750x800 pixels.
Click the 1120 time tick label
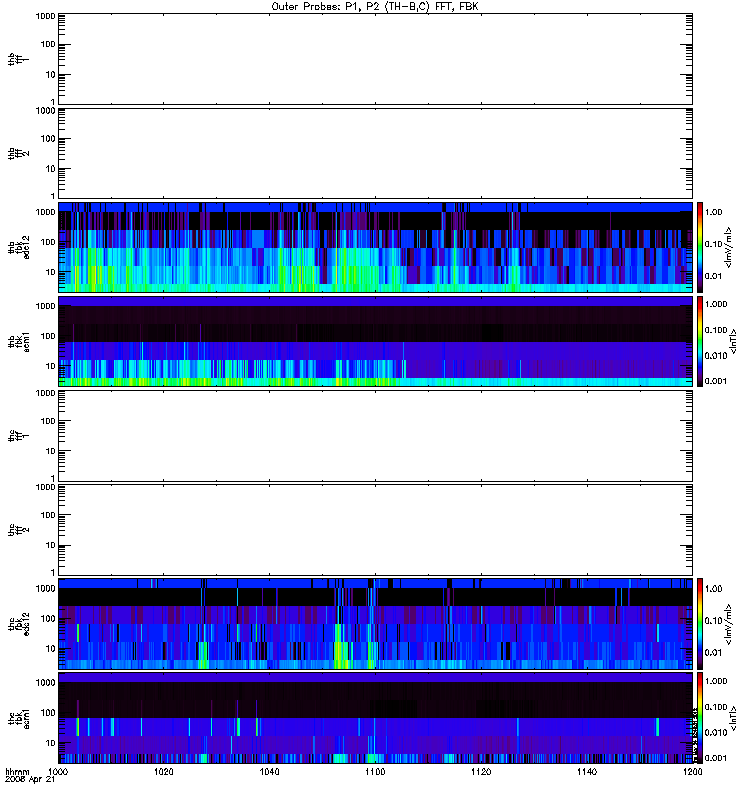pos(481,771)
